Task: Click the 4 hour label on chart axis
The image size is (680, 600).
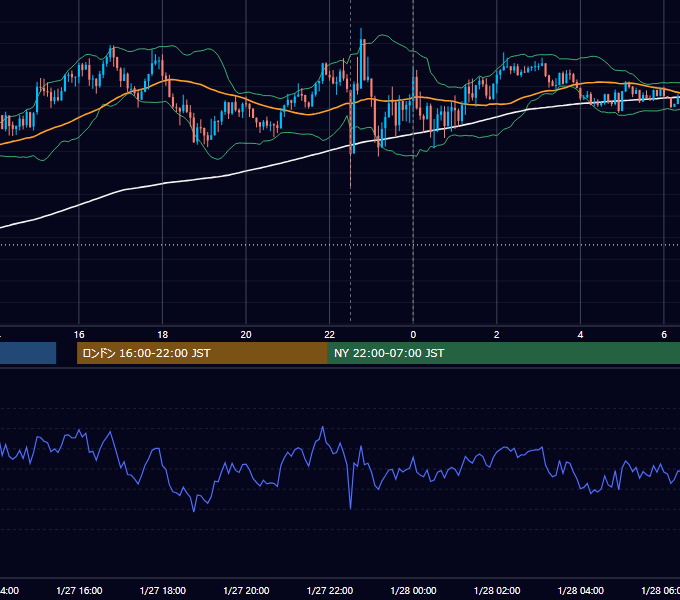Action: (x=580, y=335)
